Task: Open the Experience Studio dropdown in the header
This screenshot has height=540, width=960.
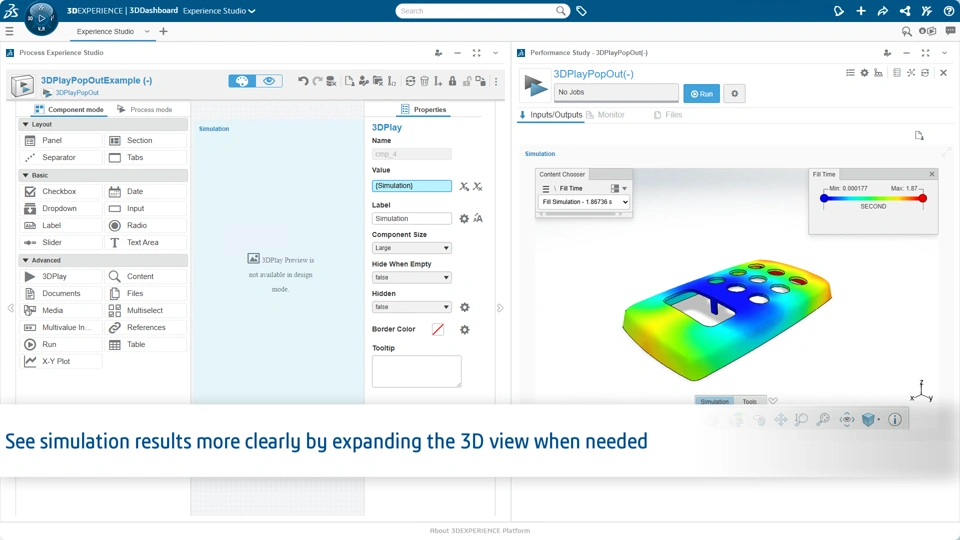Action: (x=219, y=11)
